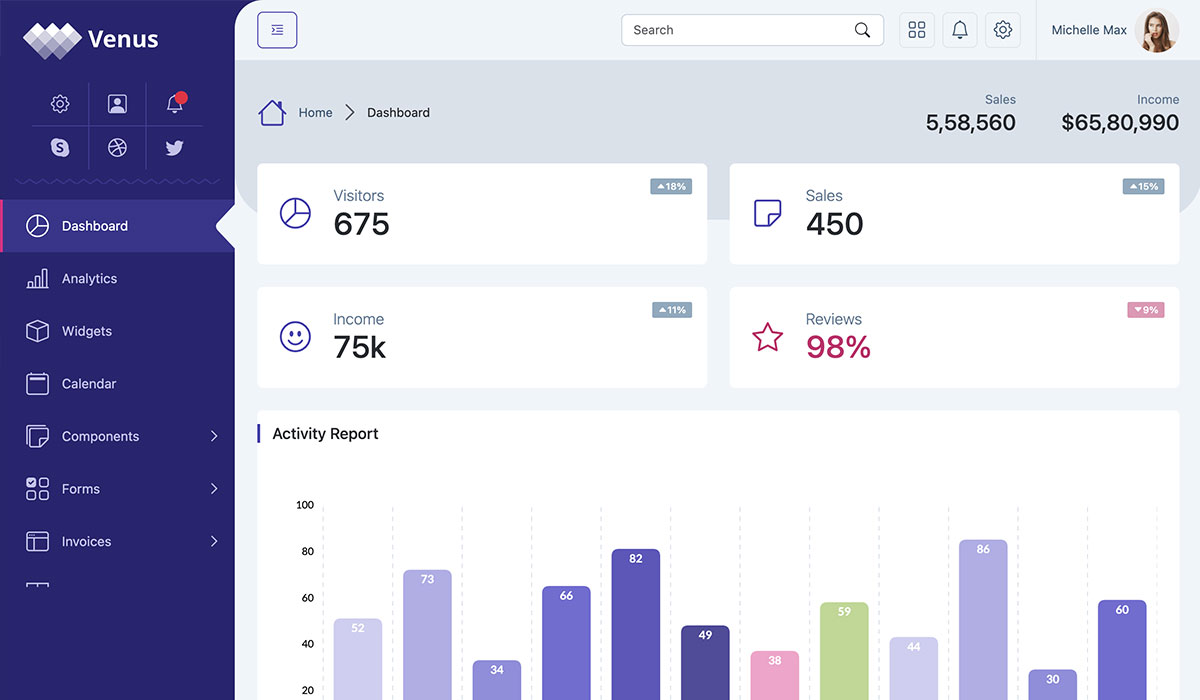Click the Dribbble icon in sidebar
This screenshot has height=700, width=1200.
pyautogui.click(x=117, y=148)
